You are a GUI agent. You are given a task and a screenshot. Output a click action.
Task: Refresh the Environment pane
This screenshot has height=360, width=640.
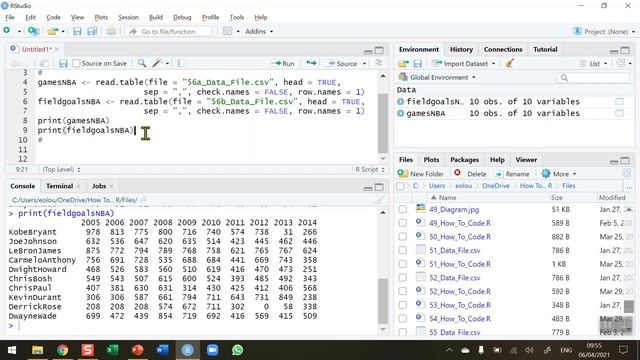[x=621, y=63]
